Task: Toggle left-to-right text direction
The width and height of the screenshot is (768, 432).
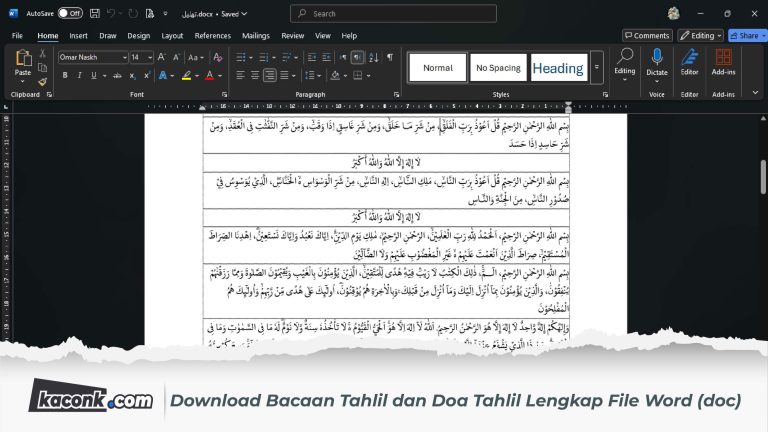Action: coord(343,57)
